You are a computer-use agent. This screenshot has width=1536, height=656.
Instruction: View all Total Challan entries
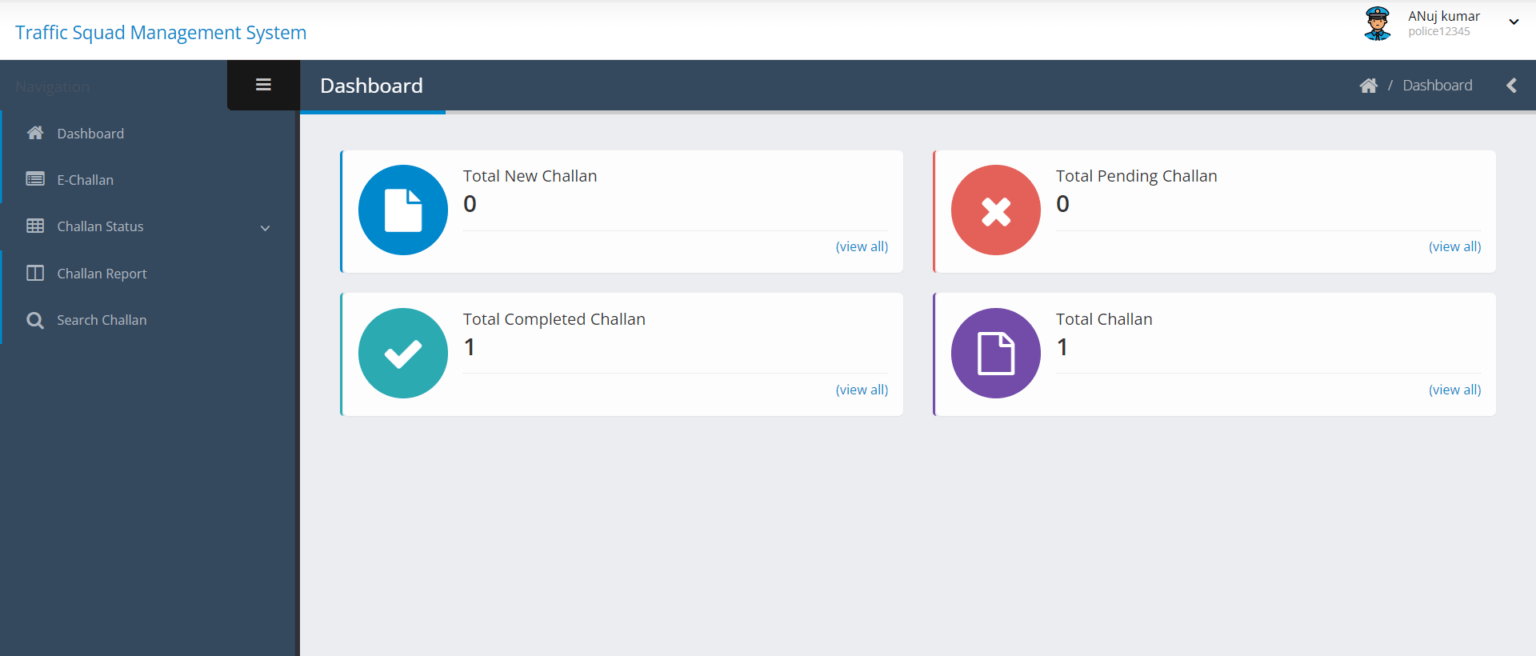[x=1455, y=390]
